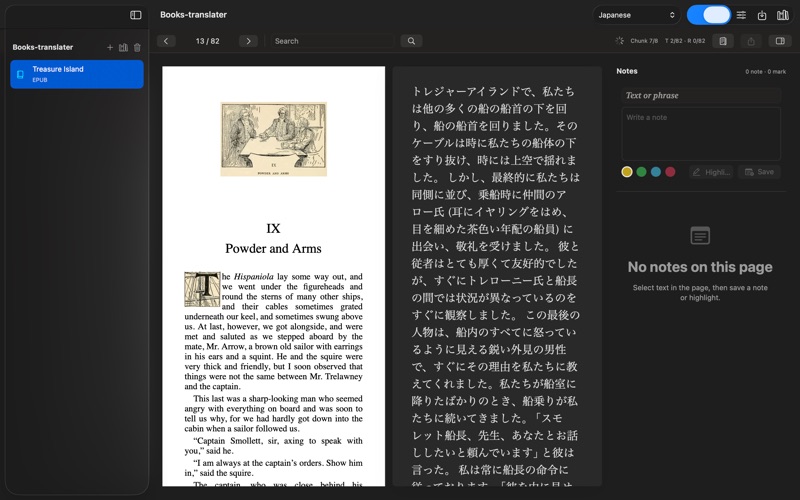Screen dimensions: 800x500
Task: Click the chapter number IX heading
Action: (x=273, y=229)
